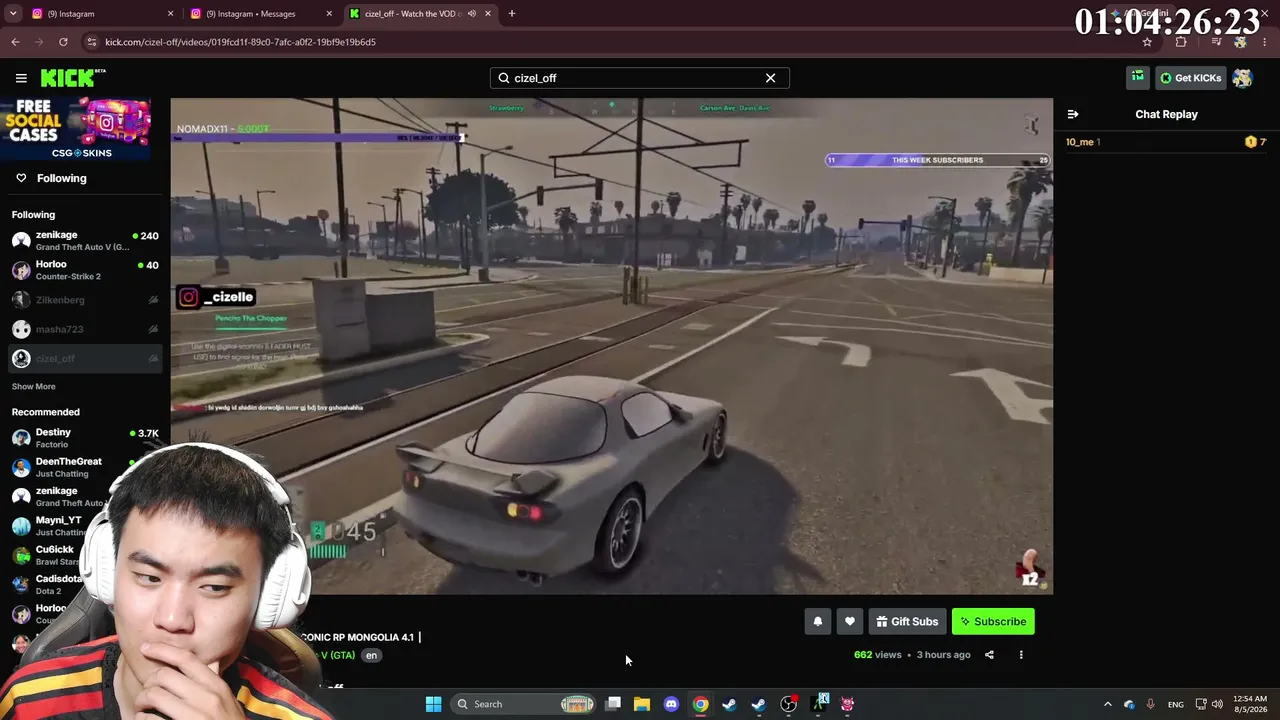Reload the Kick page

(x=63, y=42)
